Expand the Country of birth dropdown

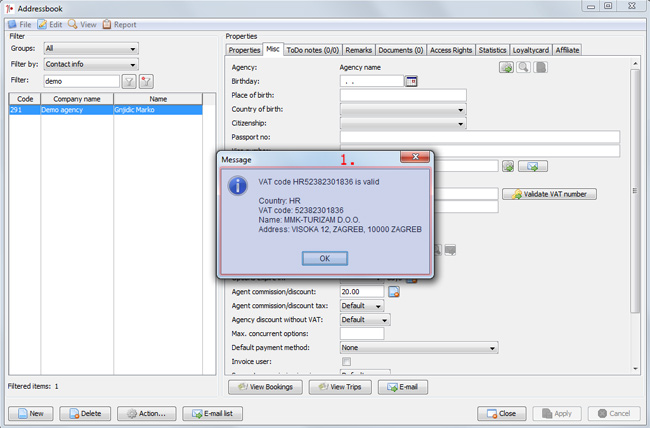coord(403,109)
